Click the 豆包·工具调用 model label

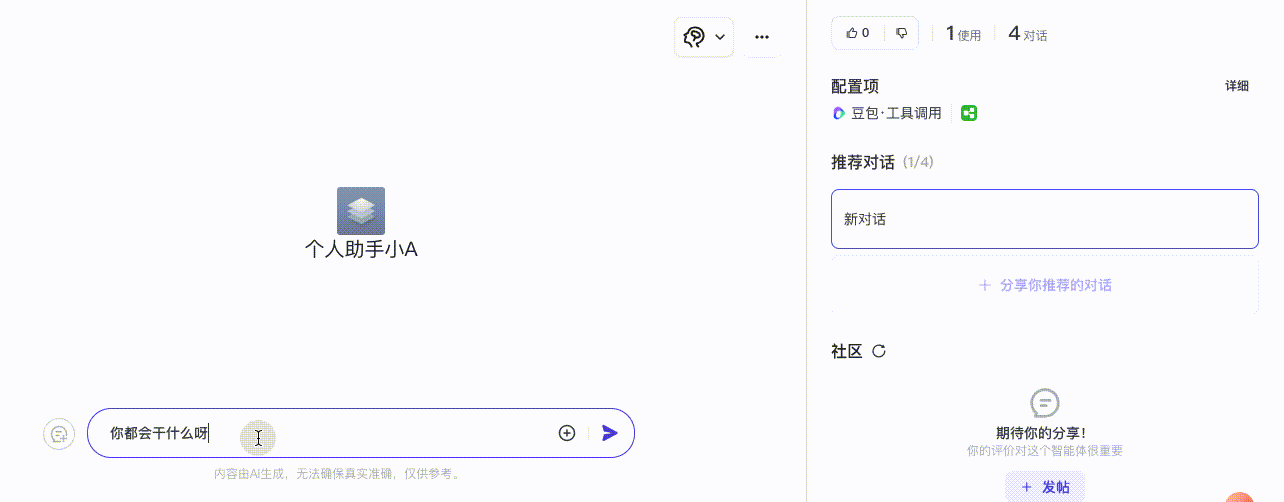896,113
